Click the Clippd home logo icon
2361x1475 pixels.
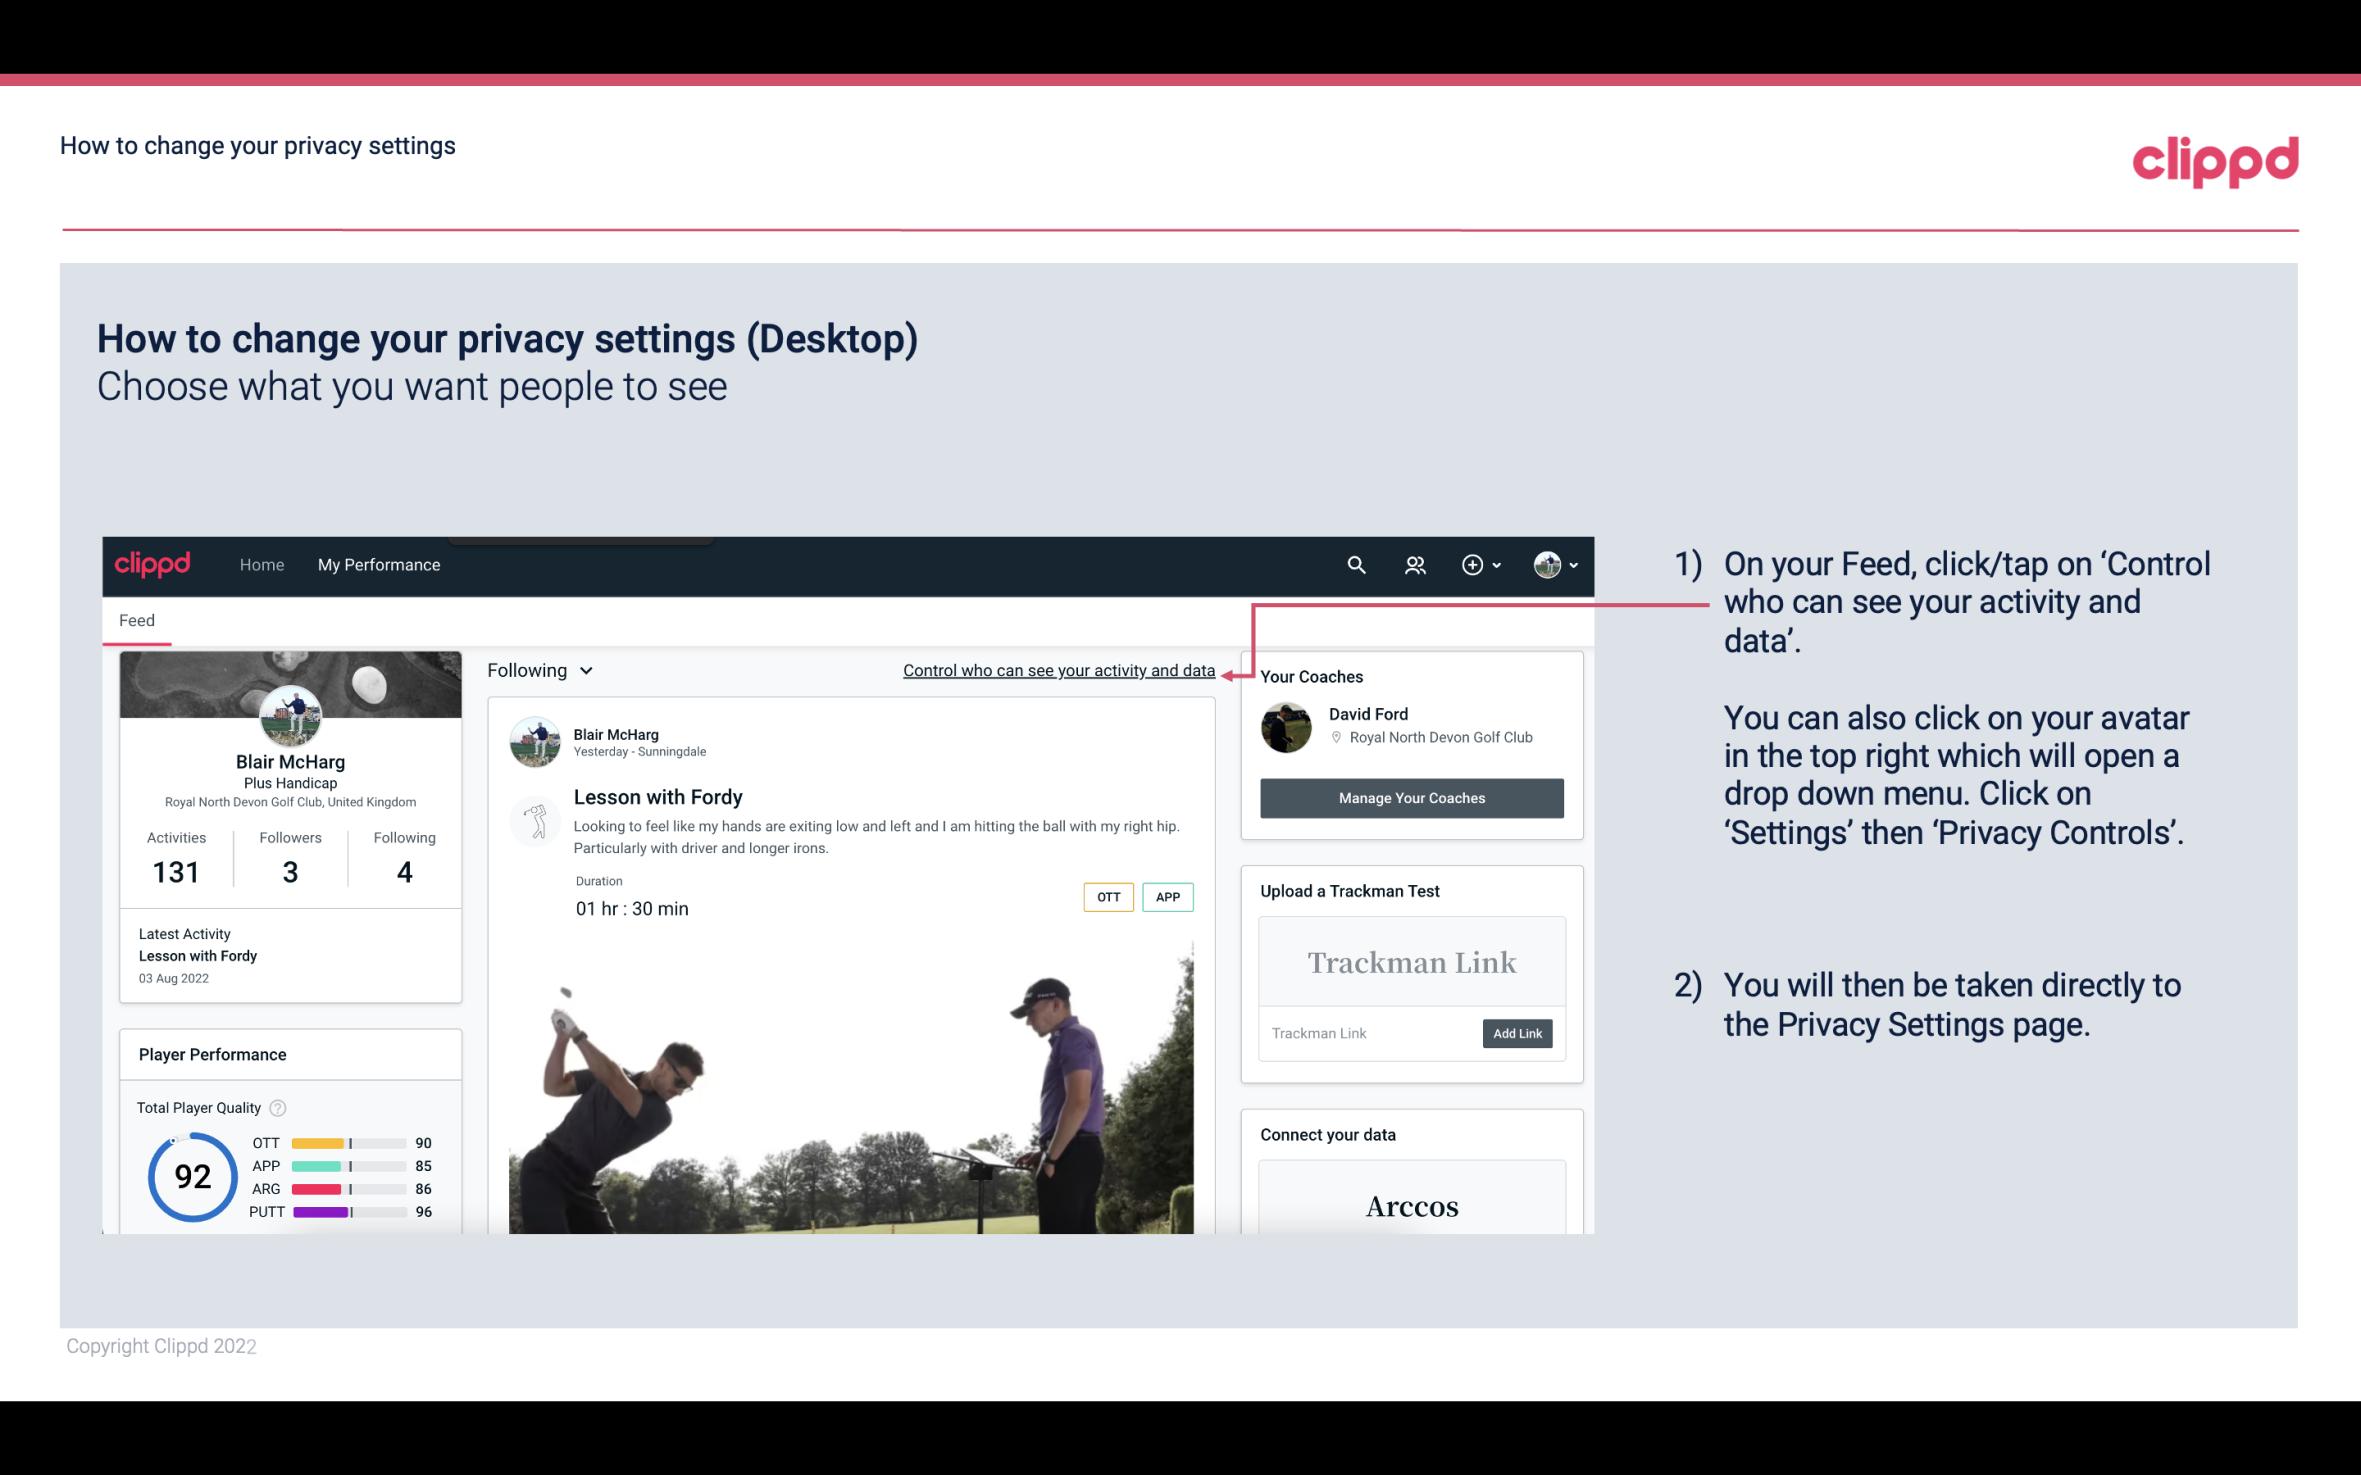[x=155, y=564]
